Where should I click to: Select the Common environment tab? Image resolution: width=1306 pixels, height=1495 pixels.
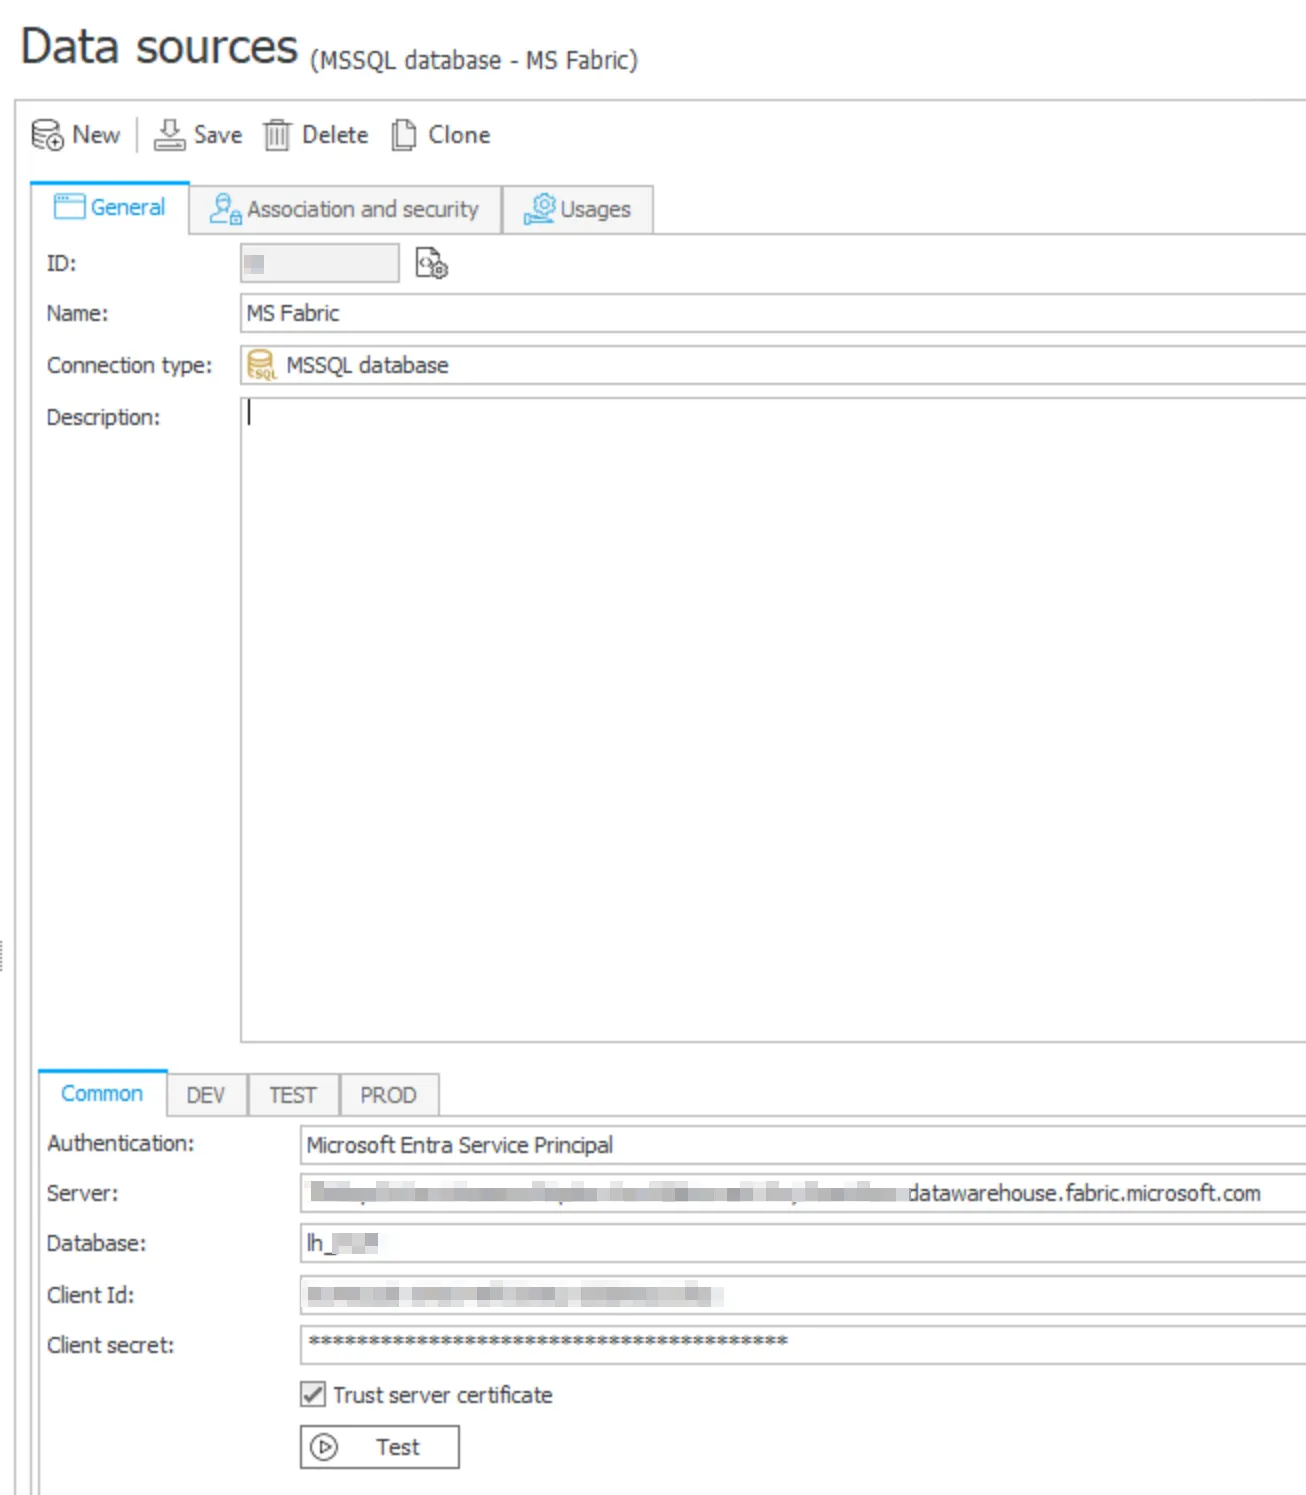pos(102,1094)
